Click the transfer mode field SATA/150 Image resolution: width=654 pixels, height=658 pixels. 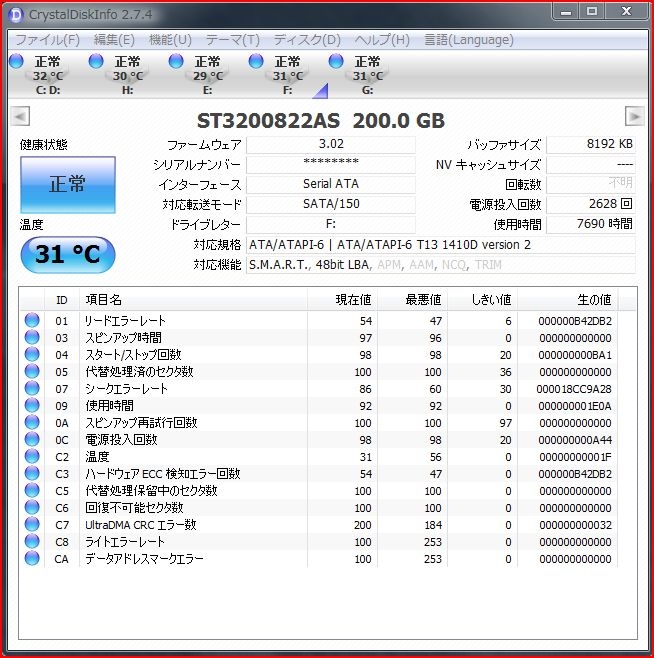[x=331, y=204]
